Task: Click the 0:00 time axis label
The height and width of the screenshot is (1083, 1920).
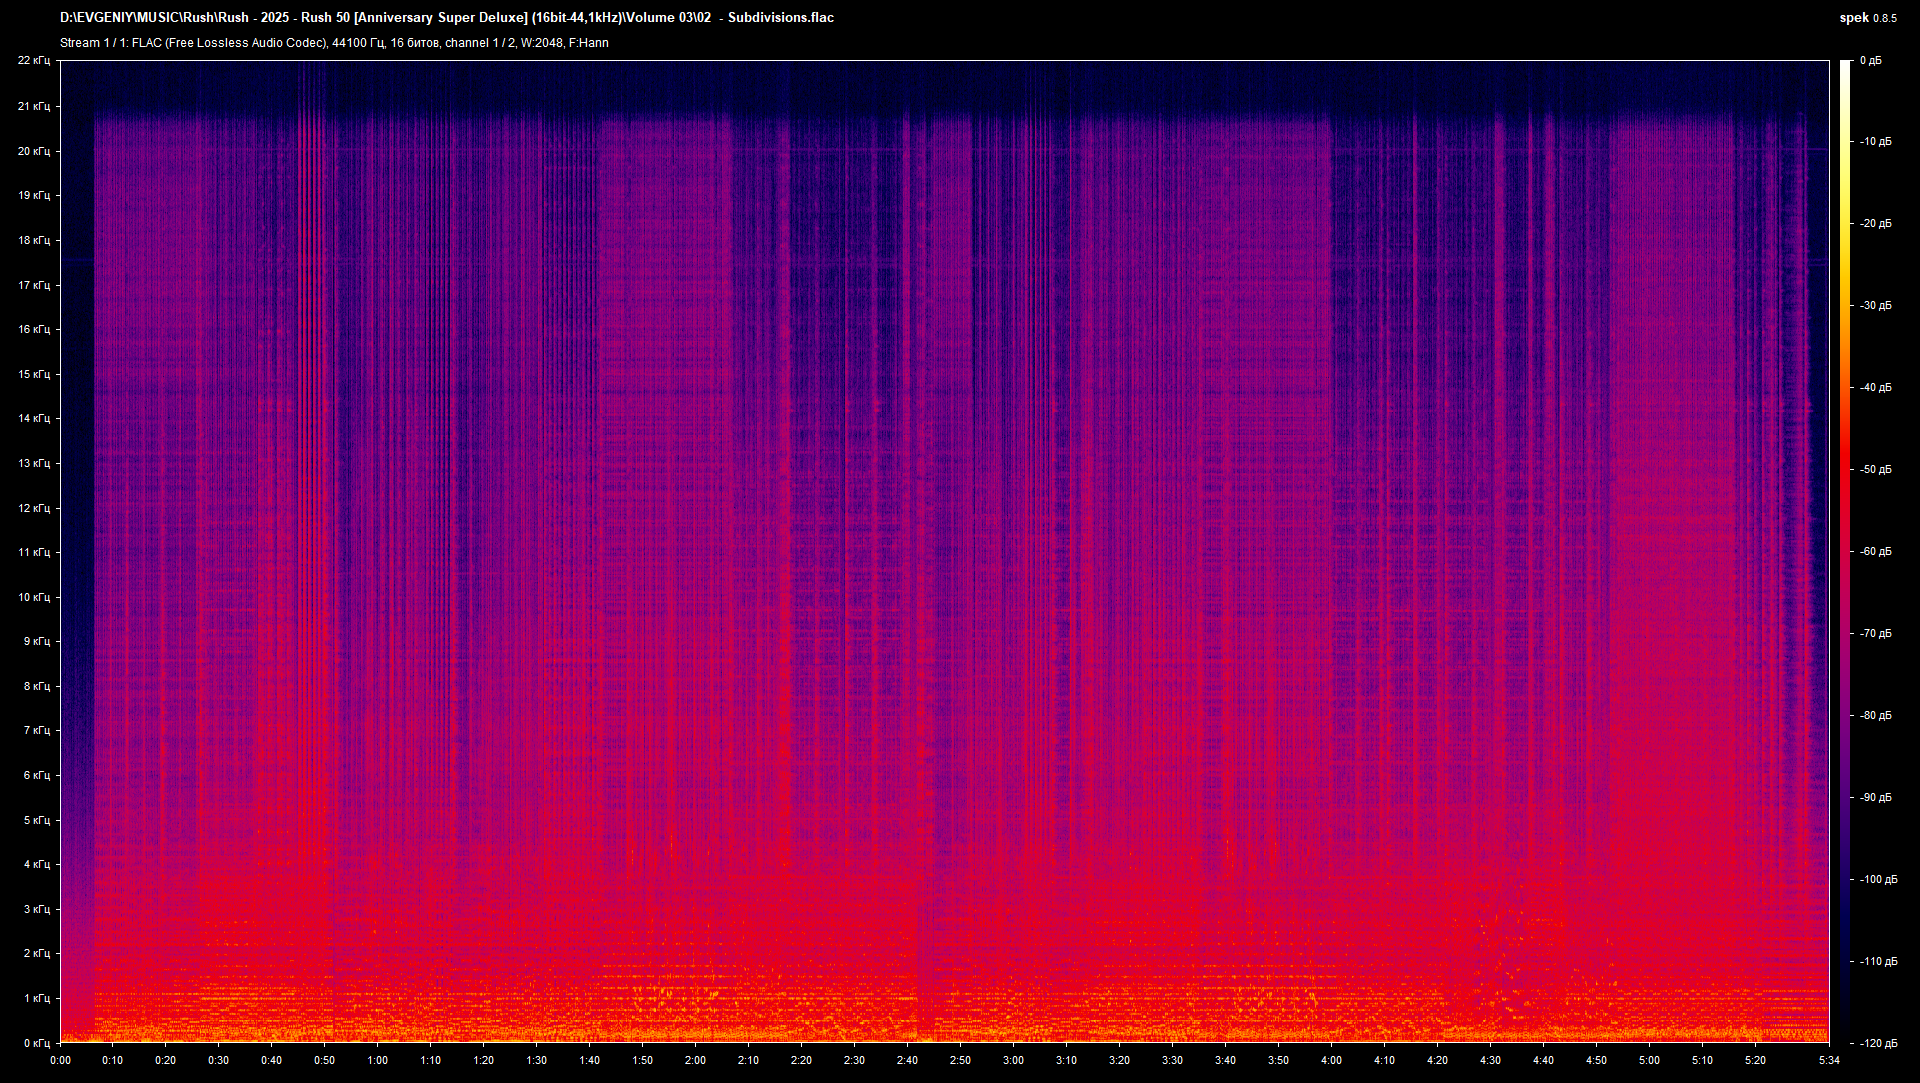Action: (x=60, y=1060)
